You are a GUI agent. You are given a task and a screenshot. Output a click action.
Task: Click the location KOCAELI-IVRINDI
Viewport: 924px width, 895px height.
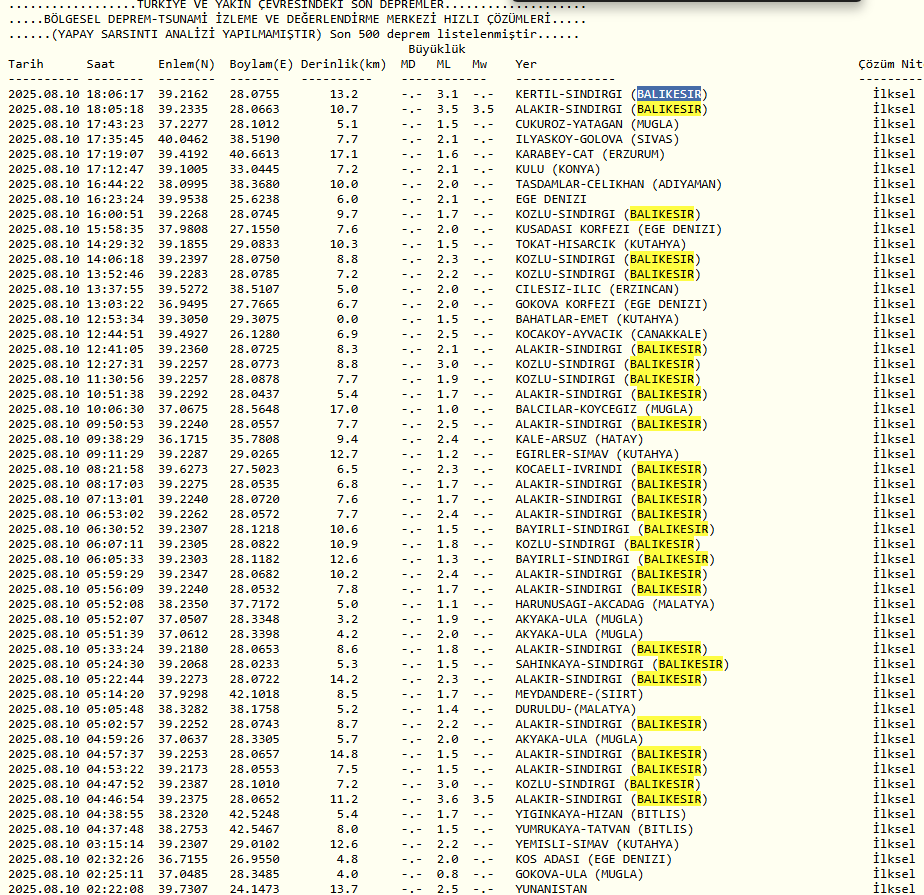click(x=569, y=469)
